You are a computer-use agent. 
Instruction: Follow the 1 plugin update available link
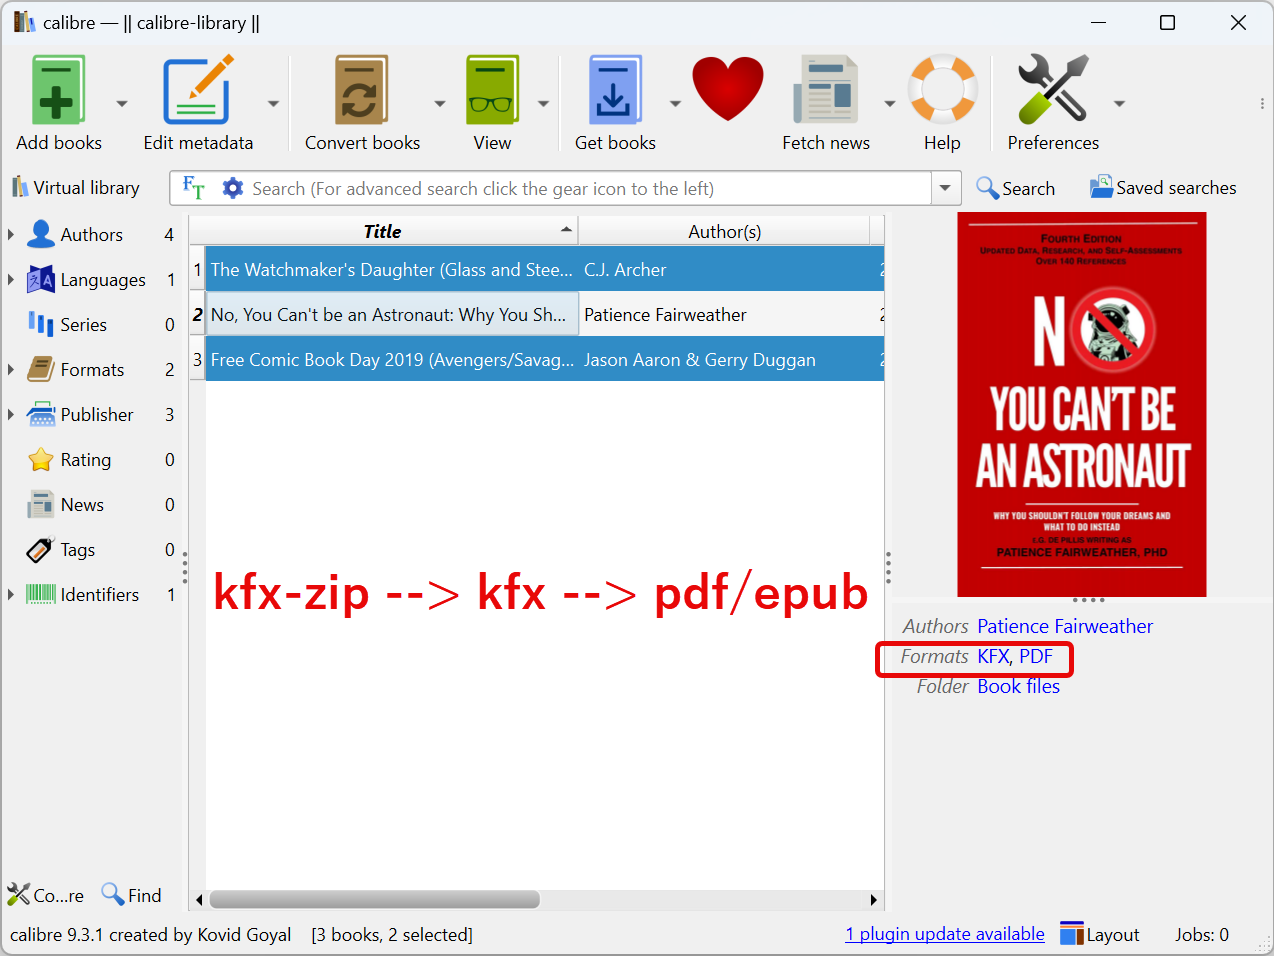coord(944,933)
